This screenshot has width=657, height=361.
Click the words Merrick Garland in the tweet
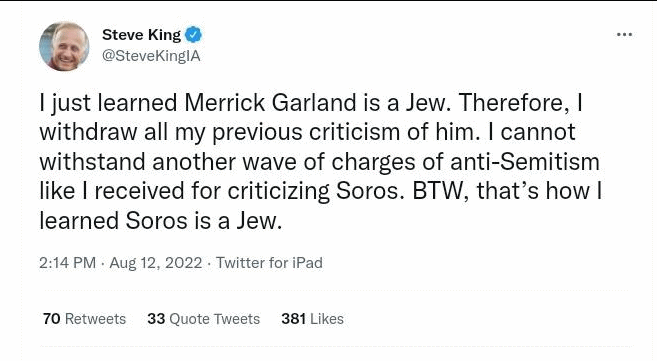270,103
